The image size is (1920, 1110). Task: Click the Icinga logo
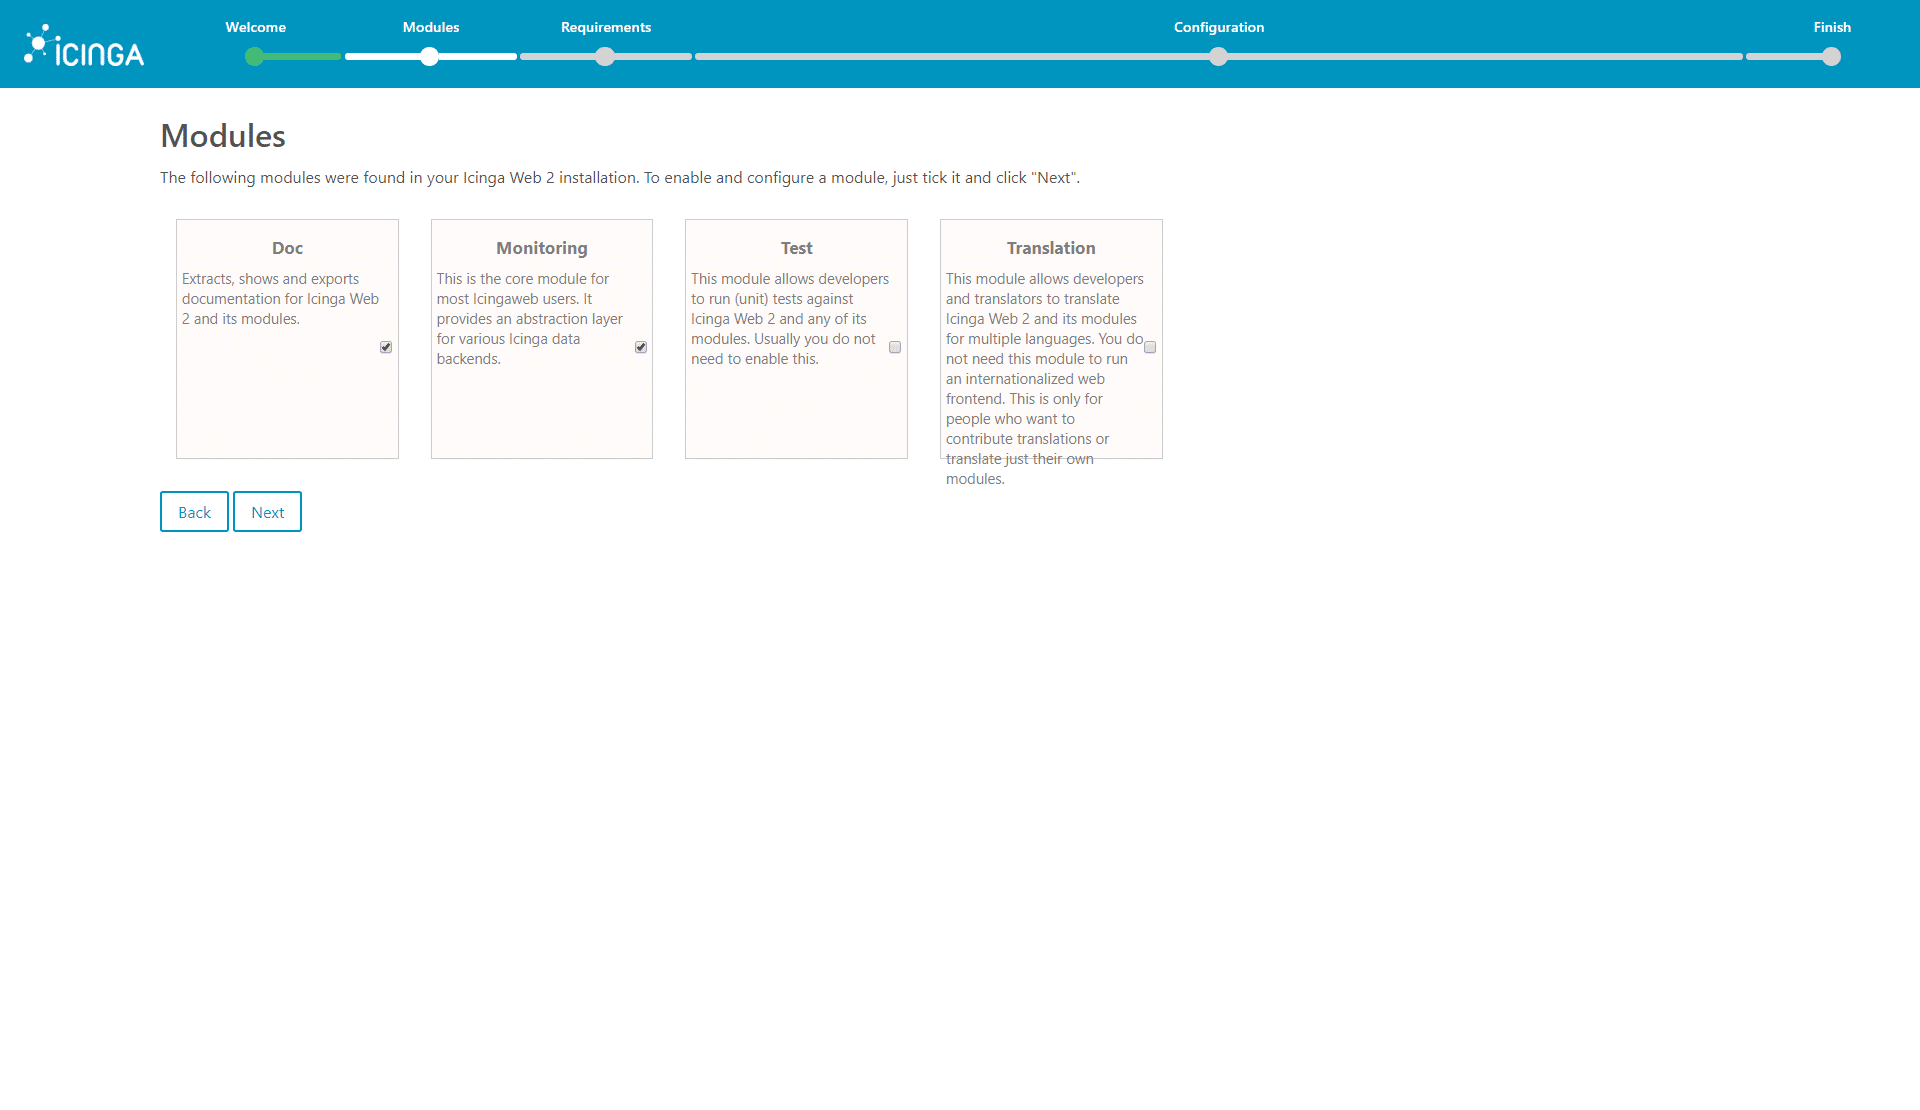84,46
